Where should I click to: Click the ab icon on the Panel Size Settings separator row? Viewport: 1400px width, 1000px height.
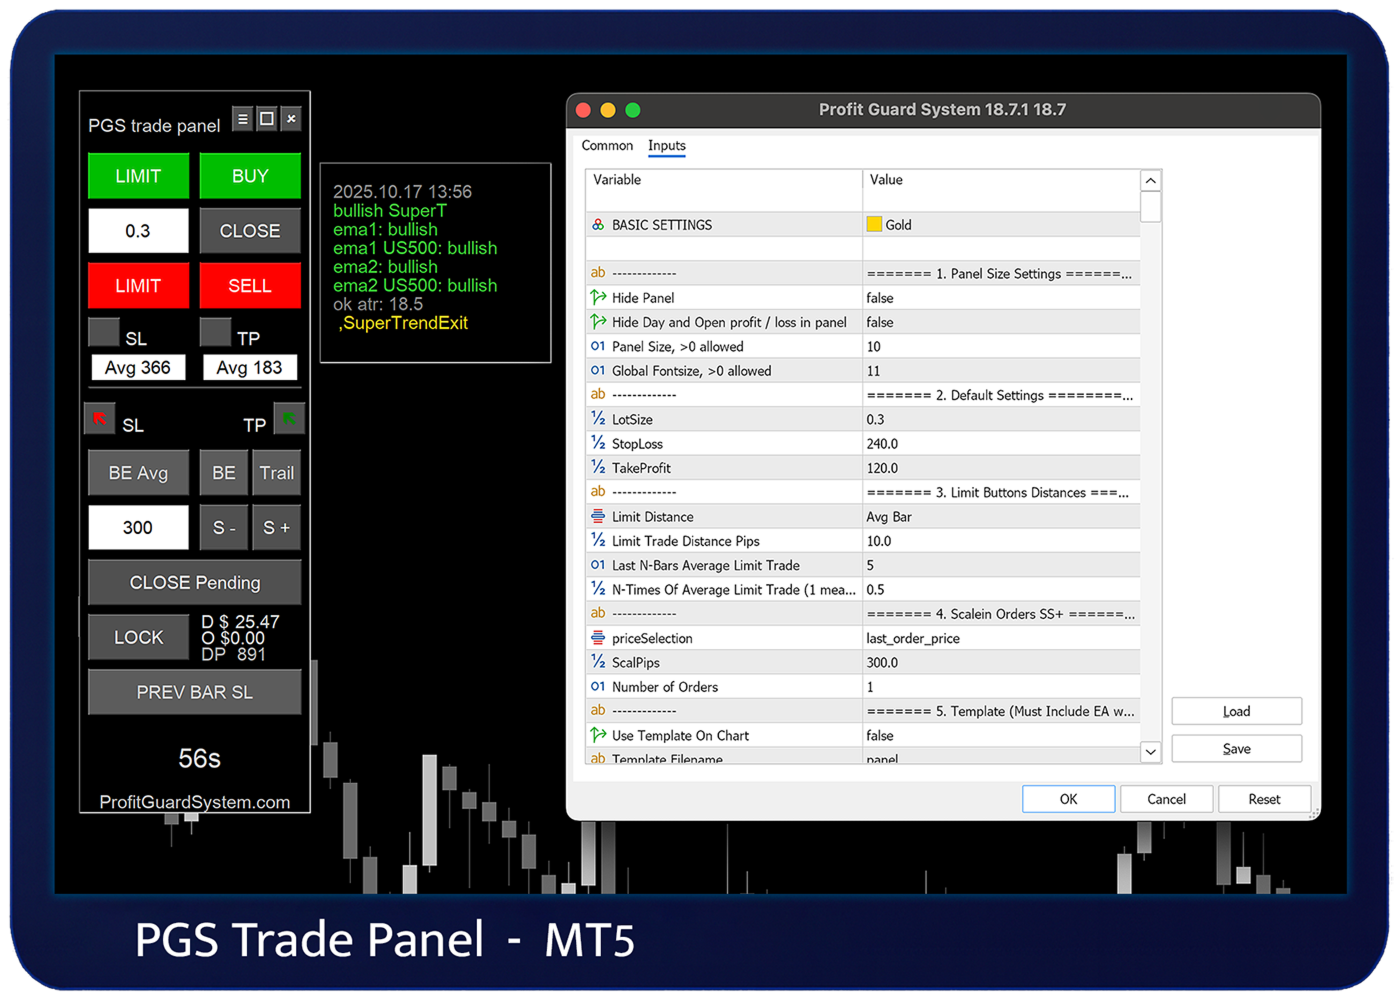point(598,273)
